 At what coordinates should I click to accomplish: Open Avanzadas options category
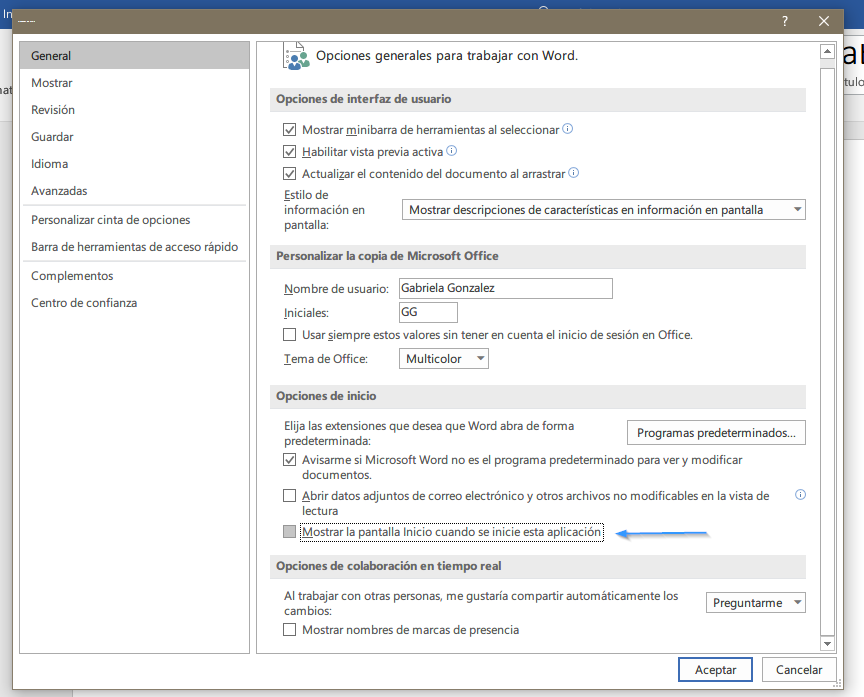point(134,191)
